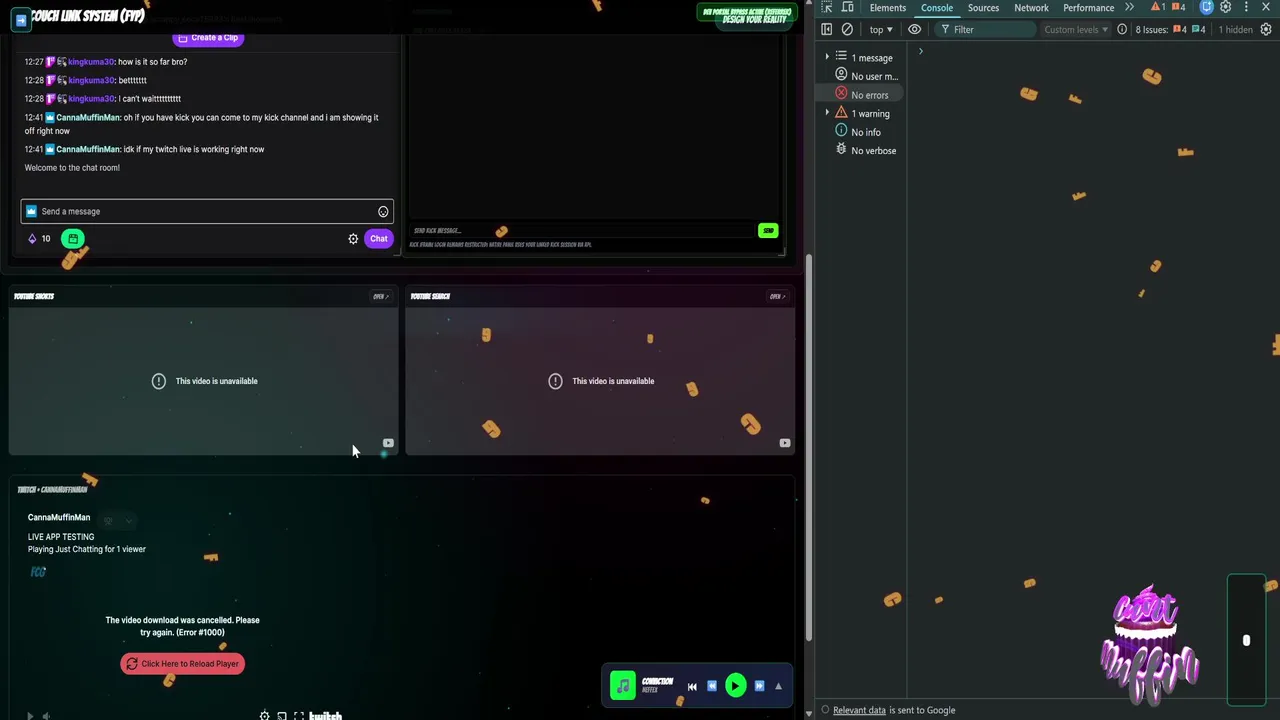
Task: Click the eye live expression icon
Action: pos(914,30)
